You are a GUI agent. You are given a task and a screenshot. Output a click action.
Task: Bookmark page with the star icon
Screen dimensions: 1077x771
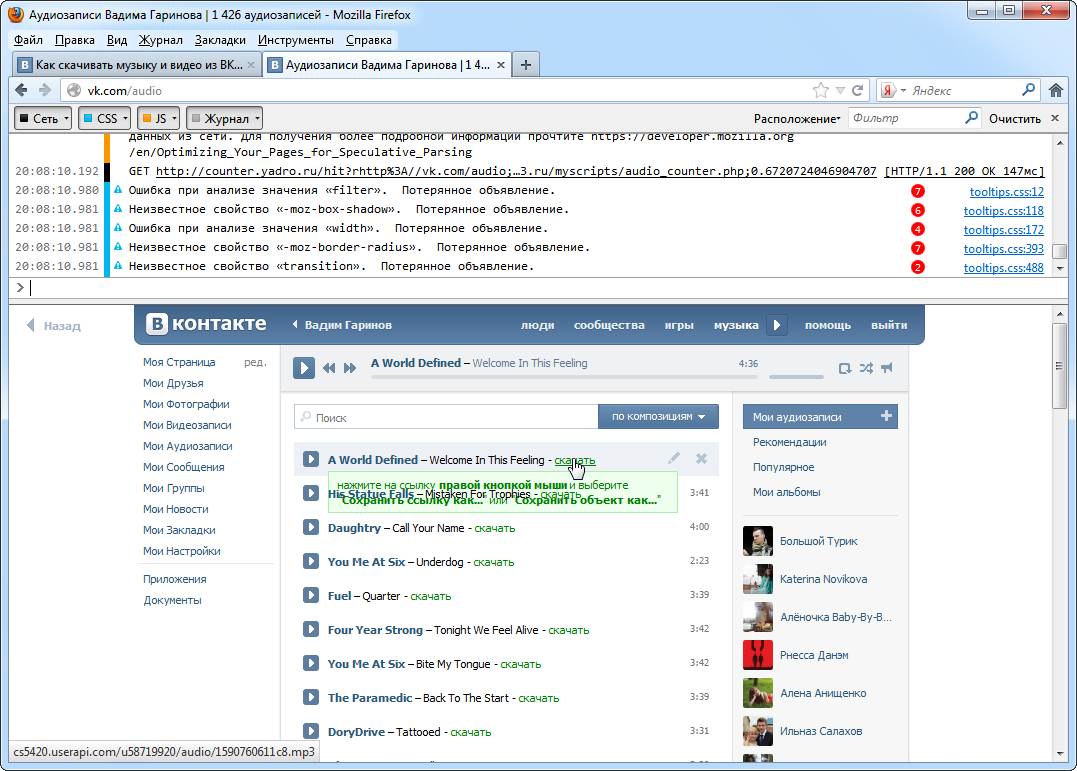coord(820,90)
